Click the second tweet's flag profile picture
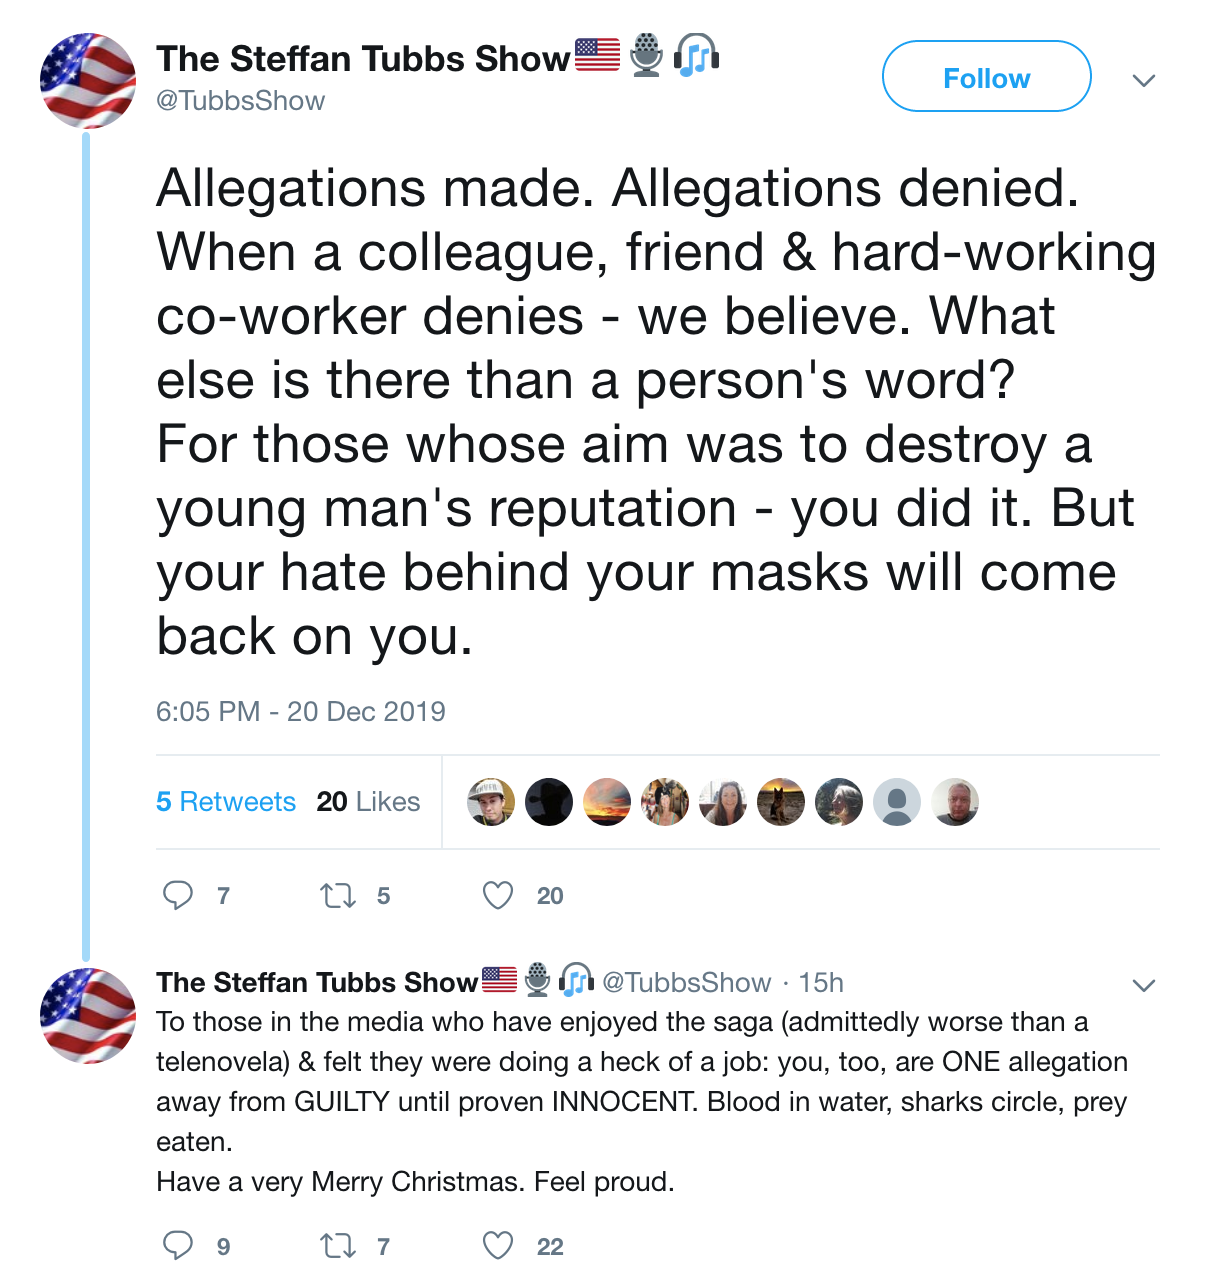 (x=87, y=1015)
